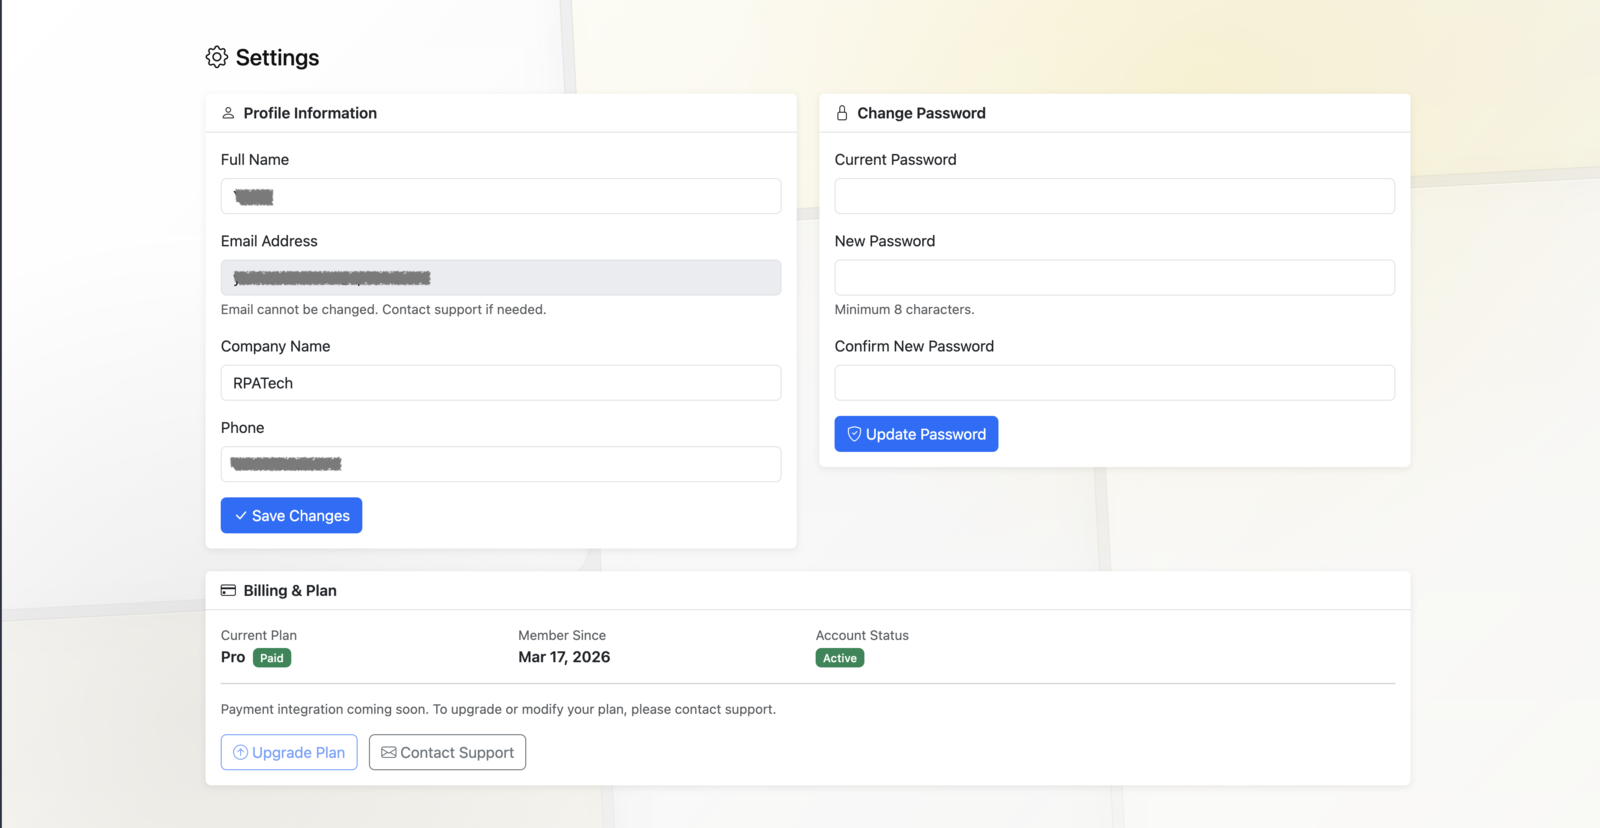This screenshot has height=828, width=1600.
Task: Click the 'Settings' page heading text
Action: [x=277, y=58]
